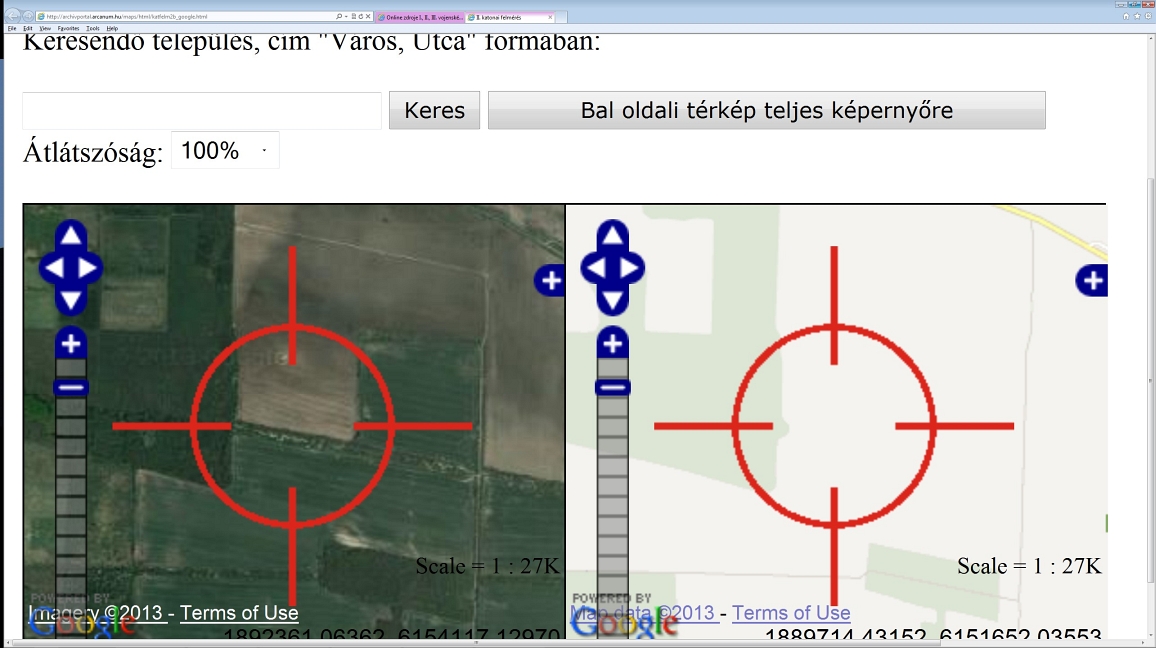1156x648 pixels.
Task: Stop loading with the address bar X
Action: (368, 16)
